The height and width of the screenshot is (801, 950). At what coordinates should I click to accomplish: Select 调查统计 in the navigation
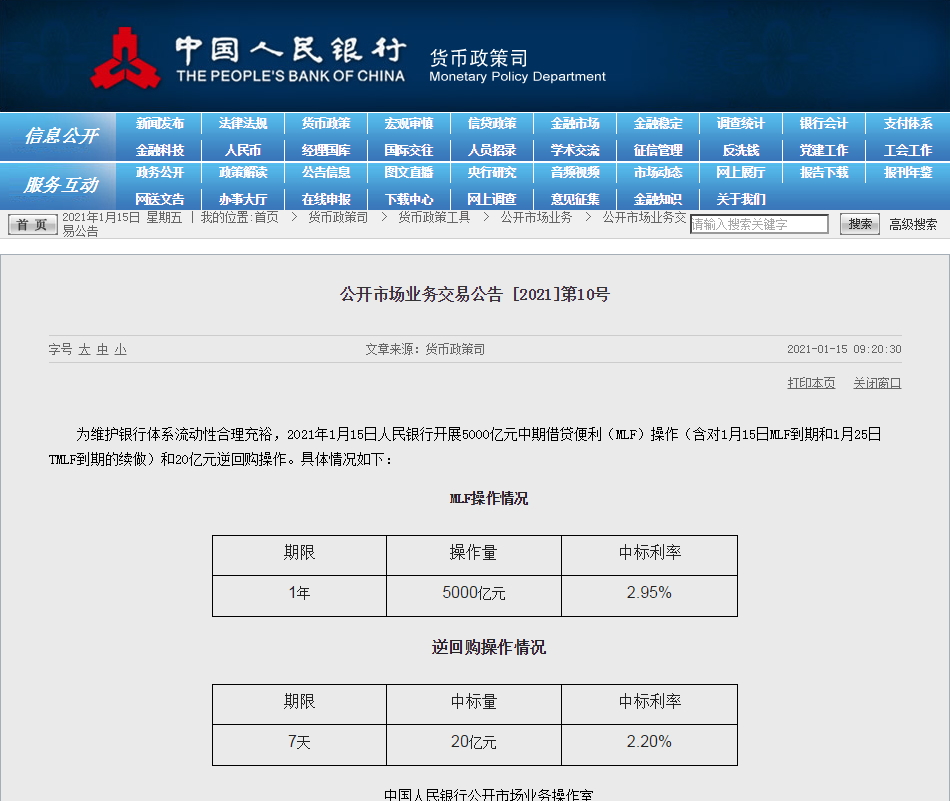click(x=741, y=124)
